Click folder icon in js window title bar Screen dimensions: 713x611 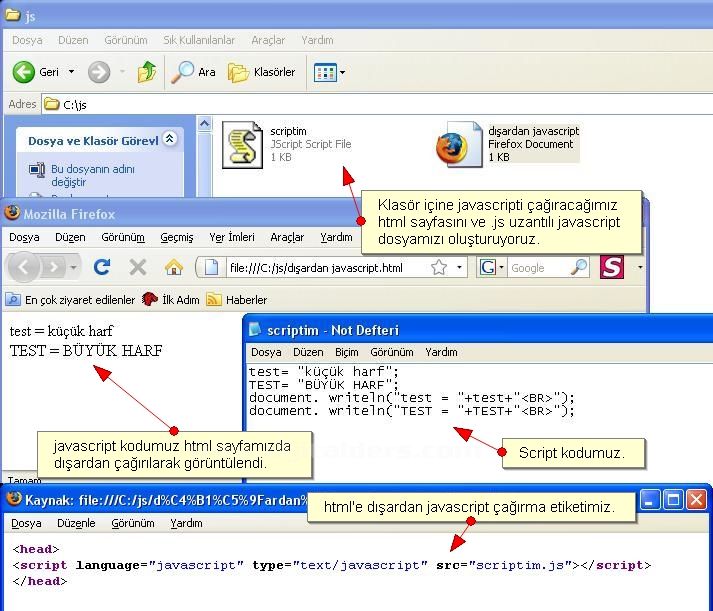click(13, 15)
